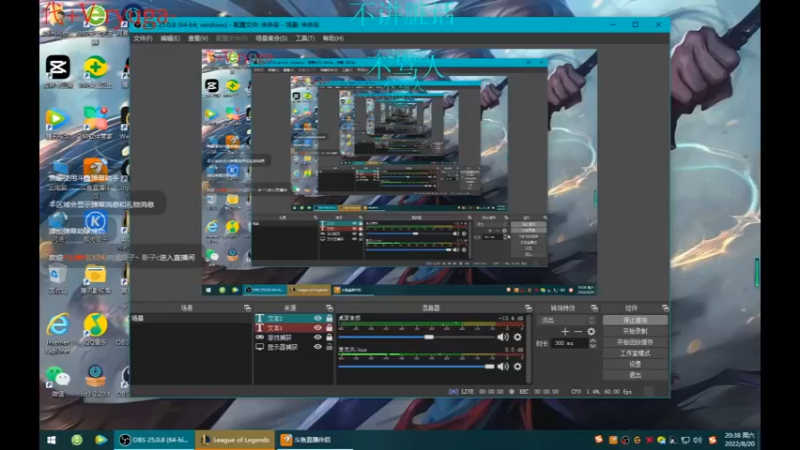Open the 文件(F) menu in OBS
Image resolution: width=800 pixels, height=450 pixels.
pyautogui.click(x=143, y=38)
